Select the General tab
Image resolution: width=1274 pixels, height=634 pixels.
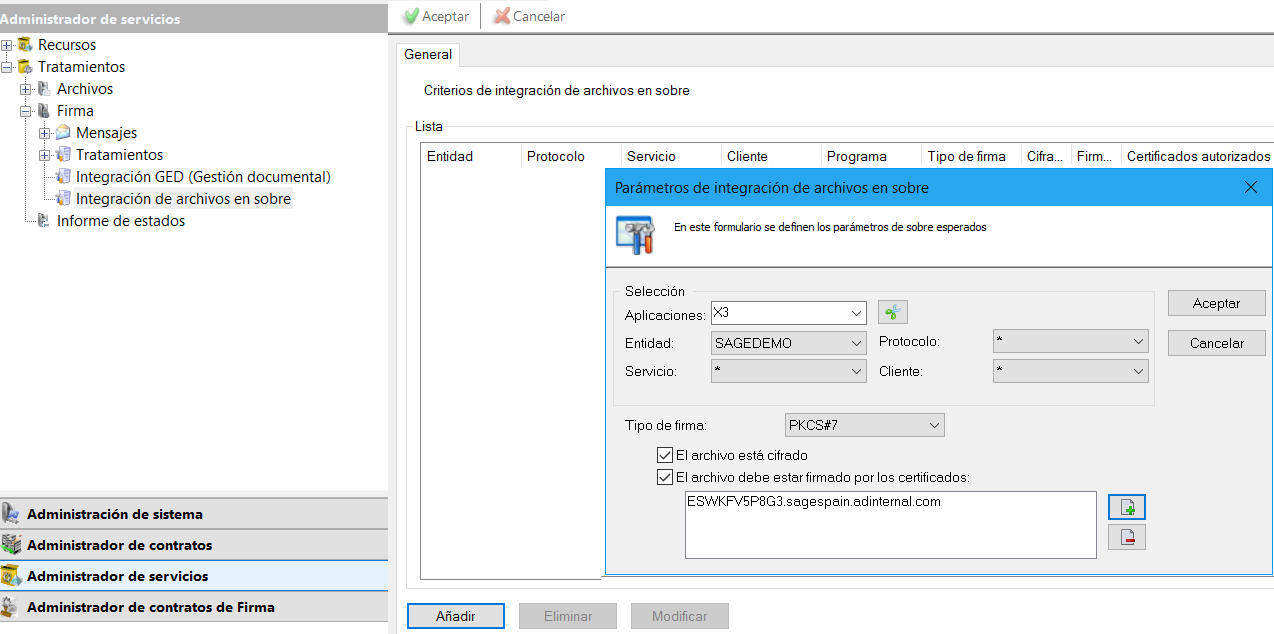click(428, 55)
